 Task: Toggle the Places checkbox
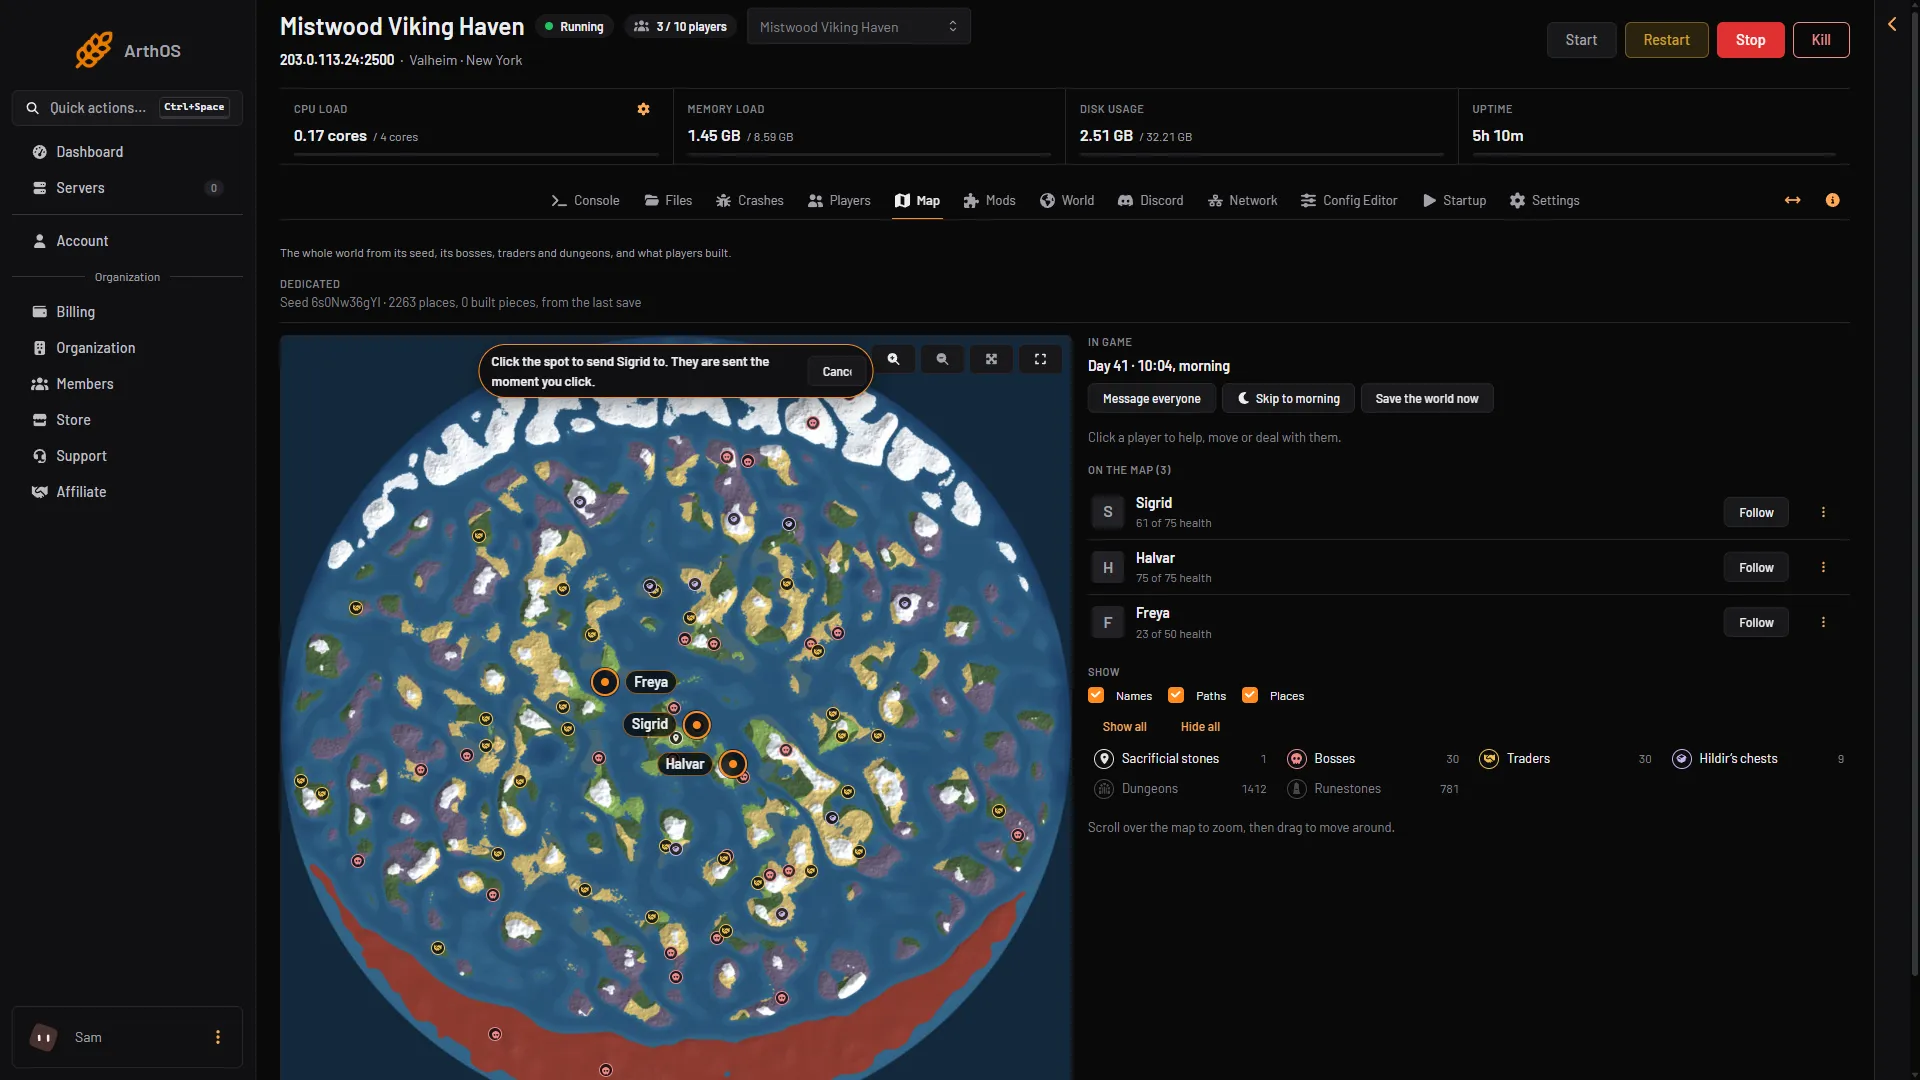click(x=1250, y=695)
